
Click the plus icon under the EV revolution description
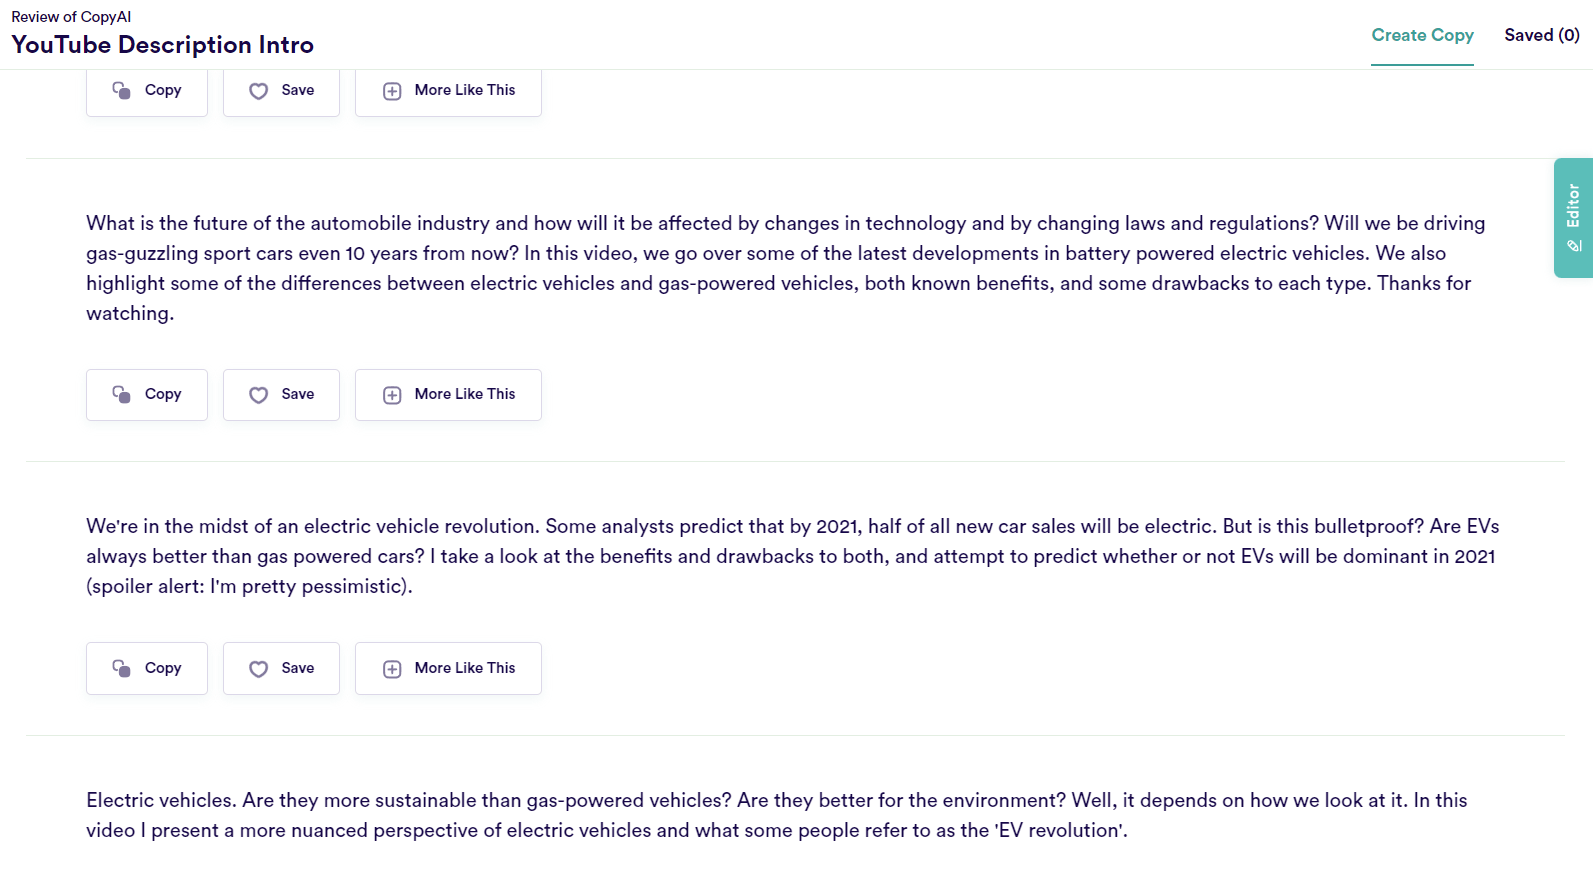click(x=392, y=669)
